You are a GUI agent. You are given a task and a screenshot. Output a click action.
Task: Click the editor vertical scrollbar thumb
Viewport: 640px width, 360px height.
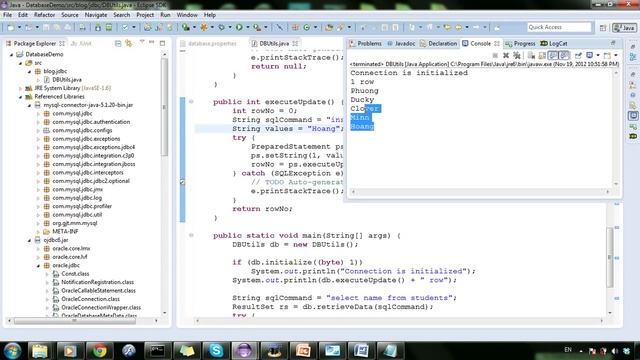[610, 257]
